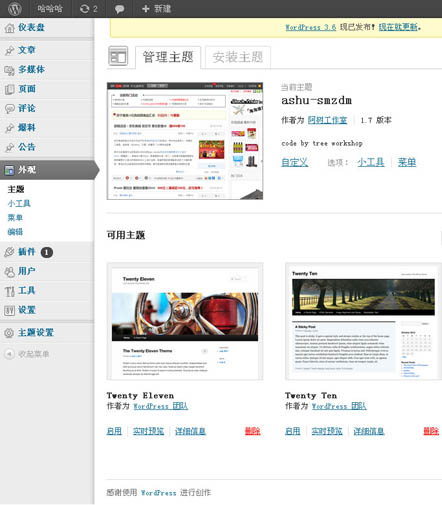Click the 用户 users icon

[9, 271]
